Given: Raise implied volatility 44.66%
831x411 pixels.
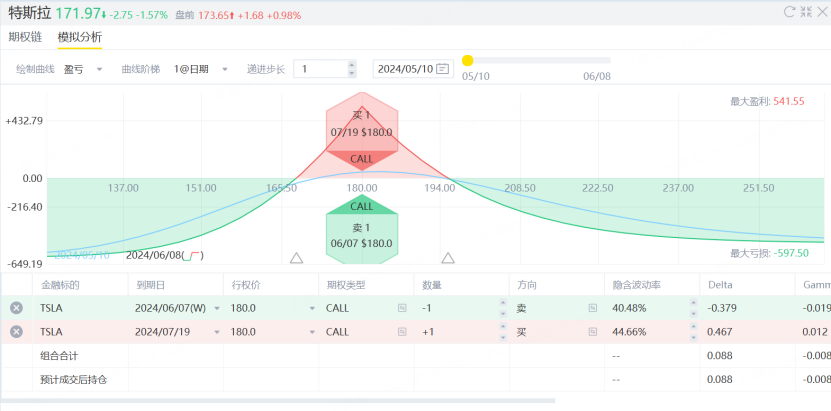Looking at the screenshot, I should (692, 326).
